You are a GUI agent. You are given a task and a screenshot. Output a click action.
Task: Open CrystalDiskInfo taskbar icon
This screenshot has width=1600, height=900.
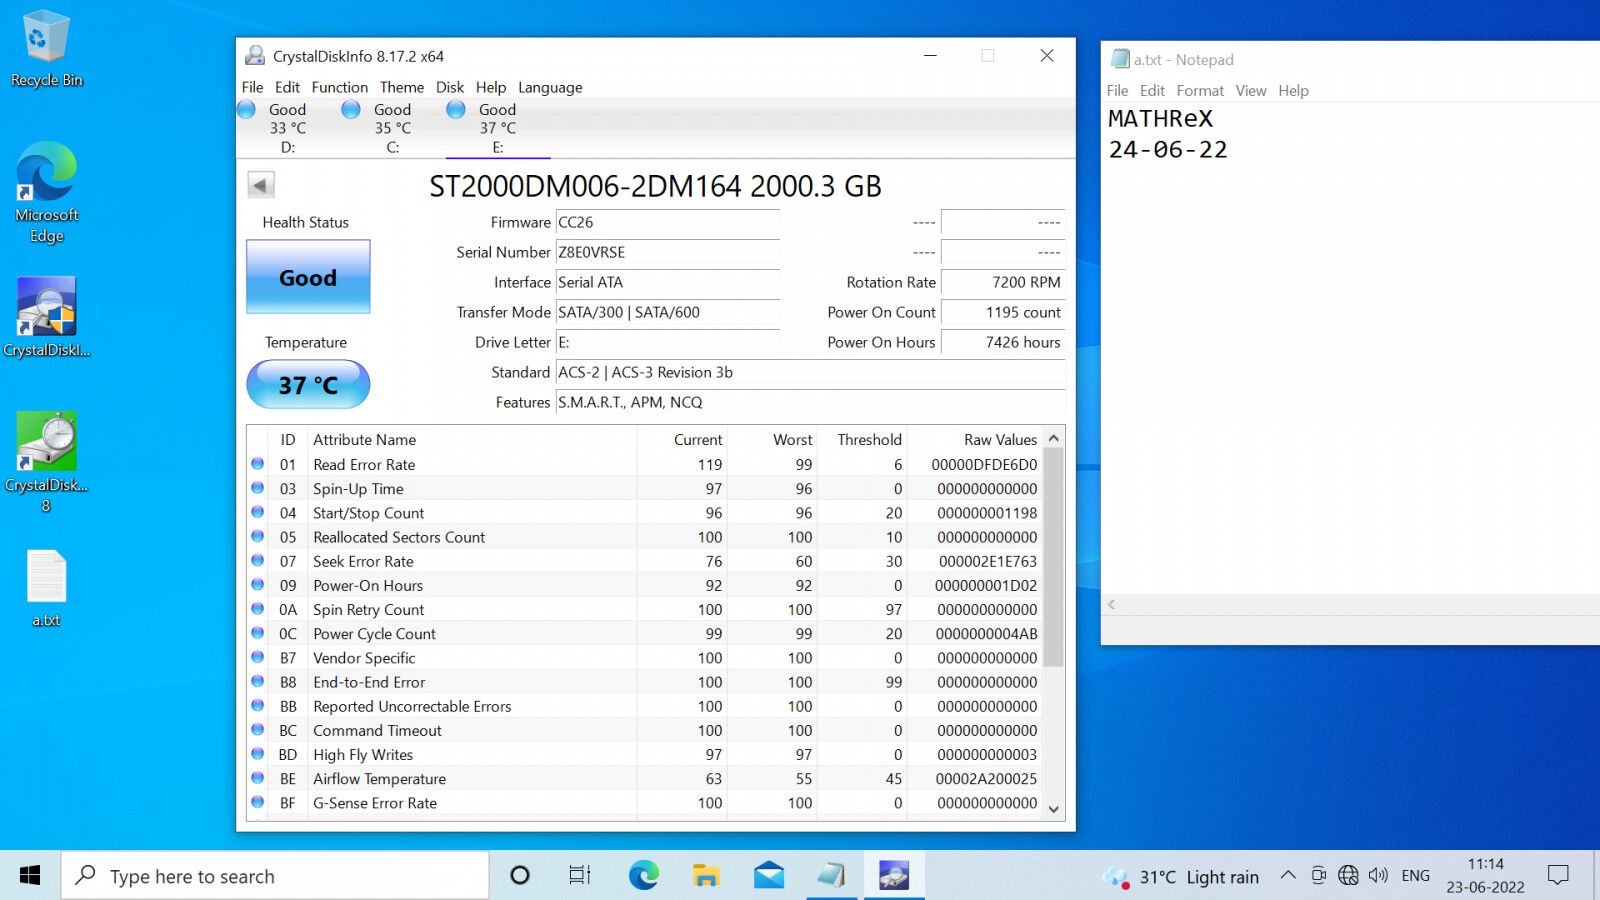893,876
